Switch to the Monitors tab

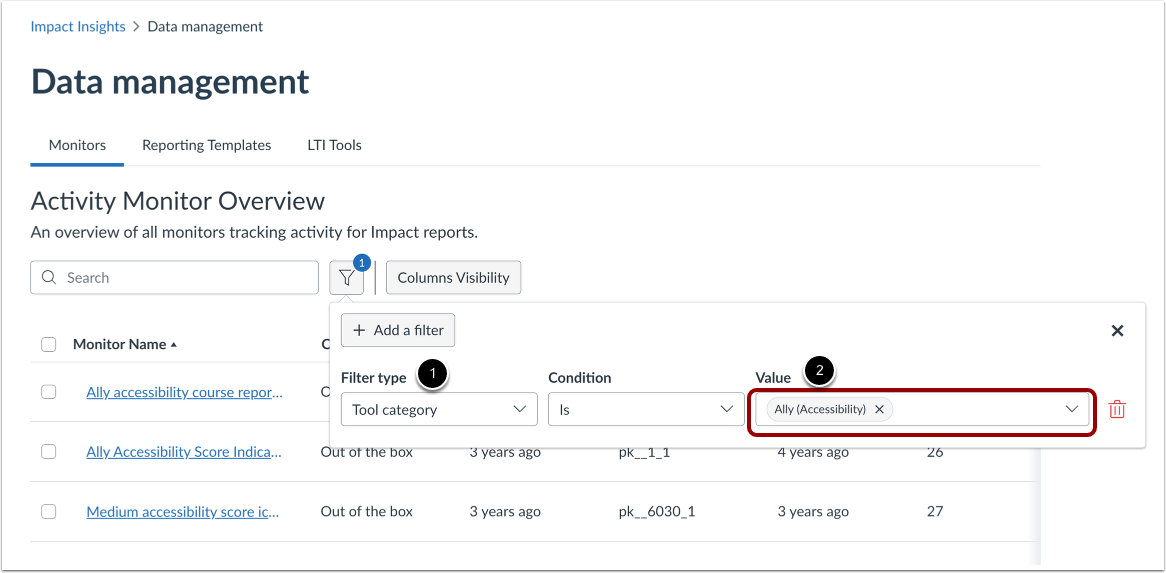(77, 145)
